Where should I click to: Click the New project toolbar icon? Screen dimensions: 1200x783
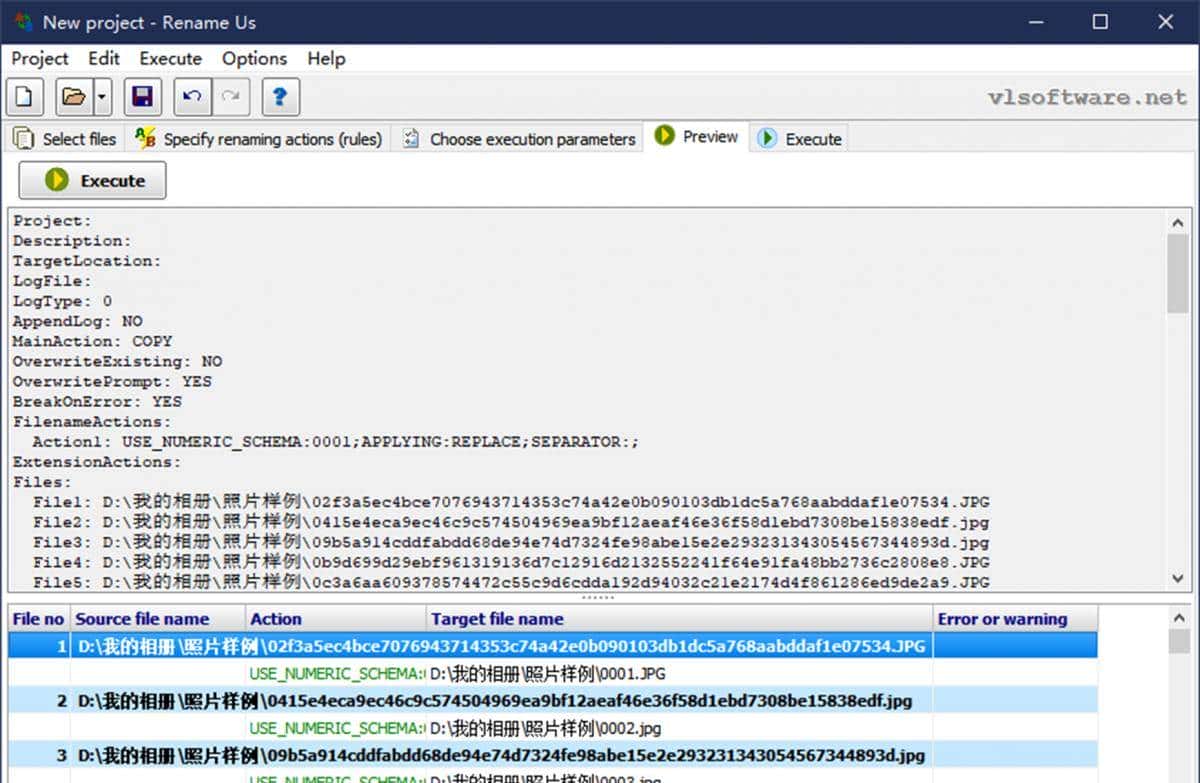tap(25, 97)
